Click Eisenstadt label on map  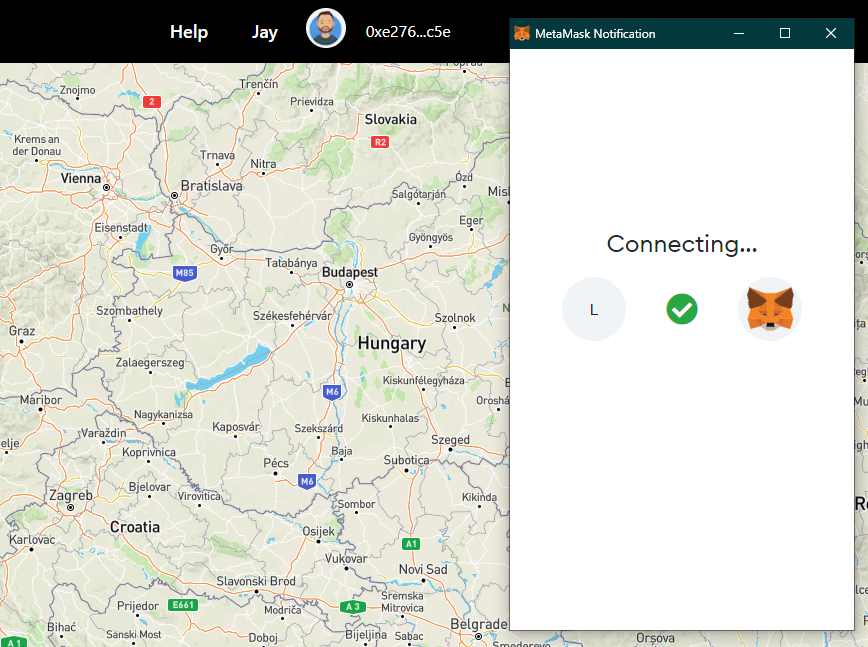[121, 227]
